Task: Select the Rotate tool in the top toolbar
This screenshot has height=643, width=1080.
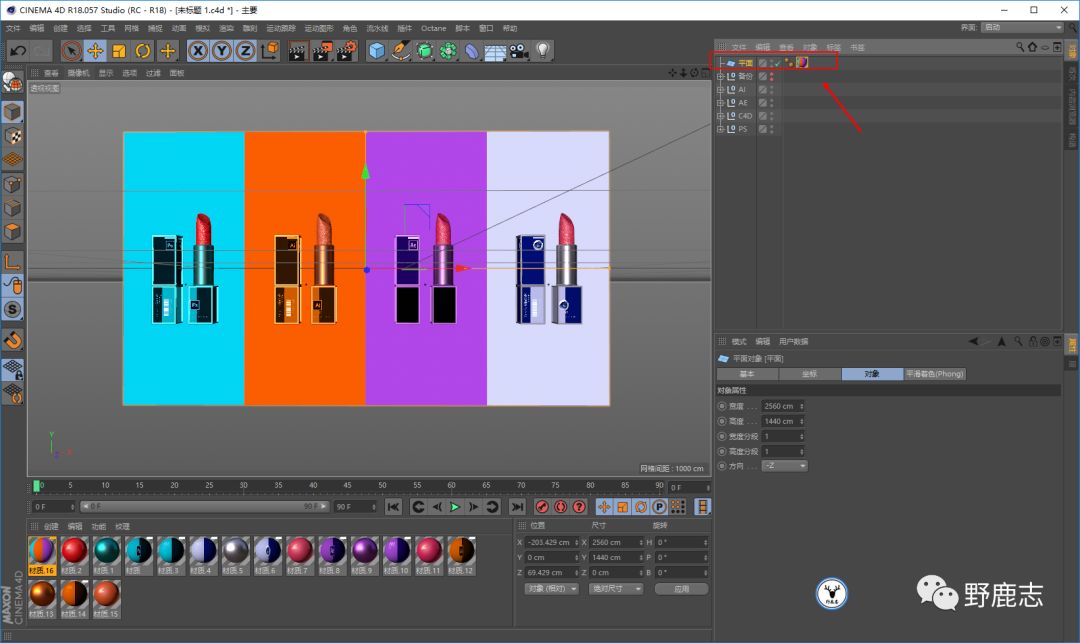Action: (x=143, y=51)
